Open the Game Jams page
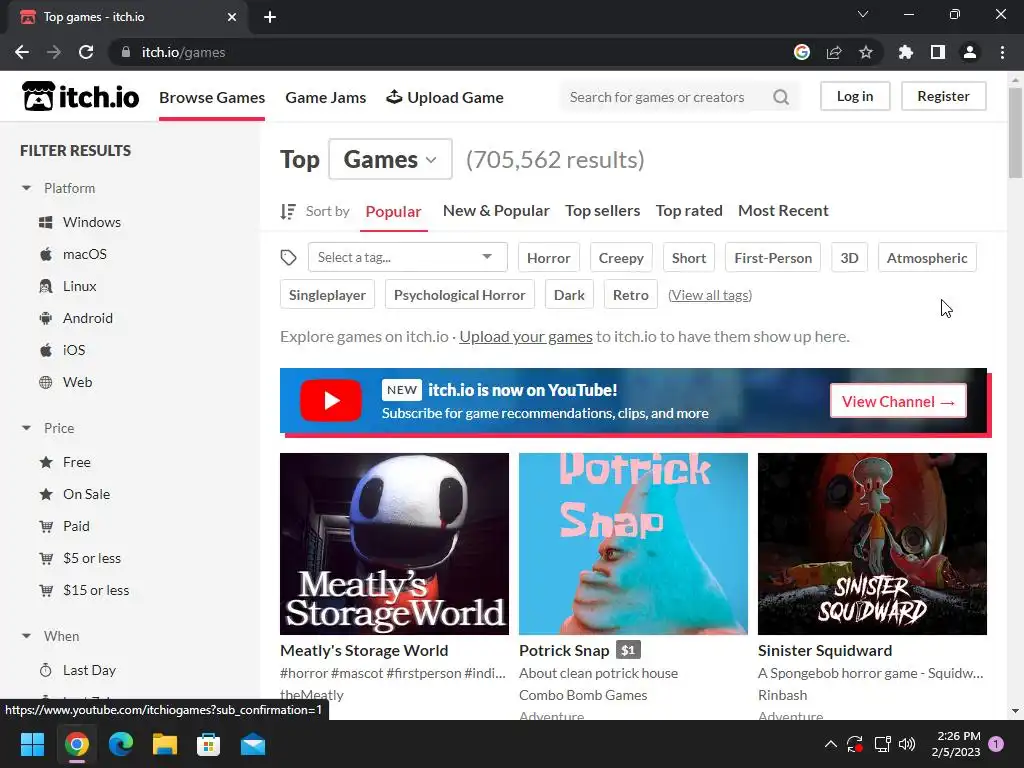The height and width of the screenshot is (768, 1024). [326, 97]
